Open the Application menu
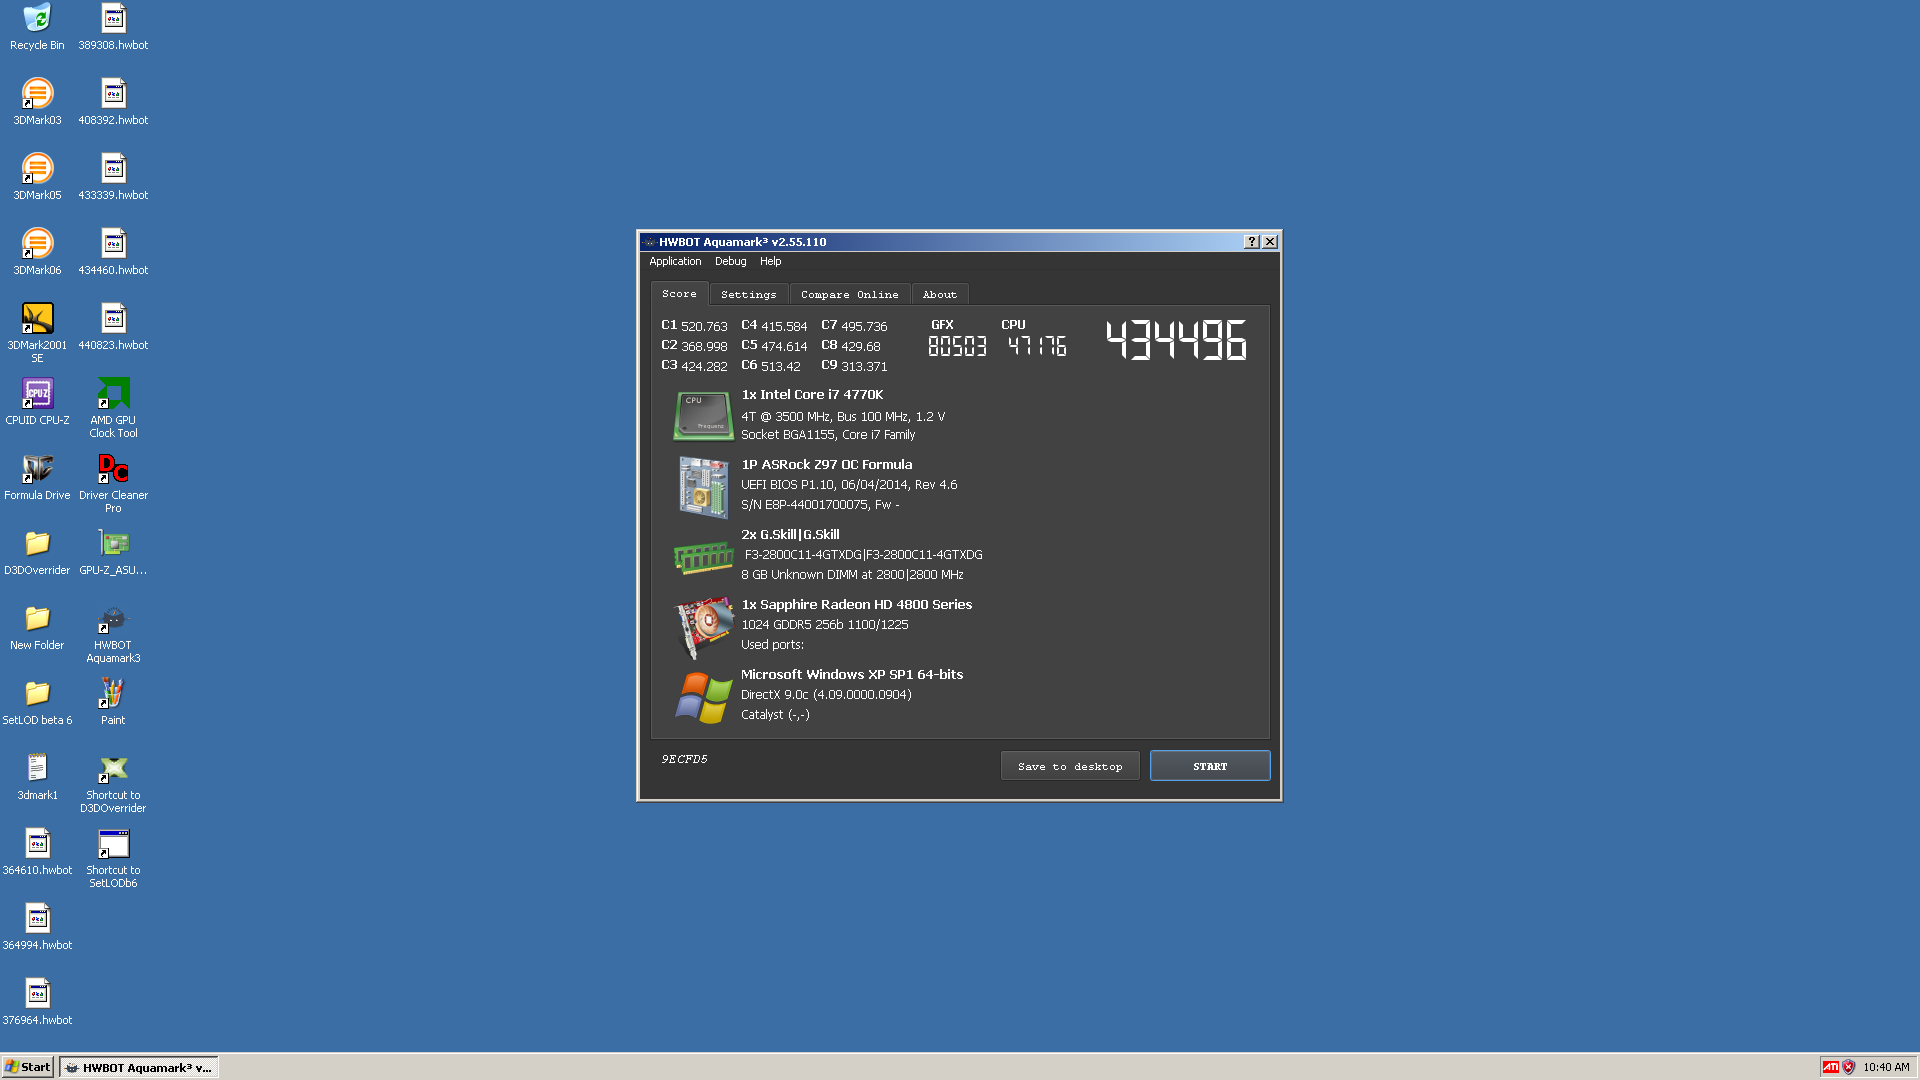Screen dimensions: 1920x1080 (675, 261)
